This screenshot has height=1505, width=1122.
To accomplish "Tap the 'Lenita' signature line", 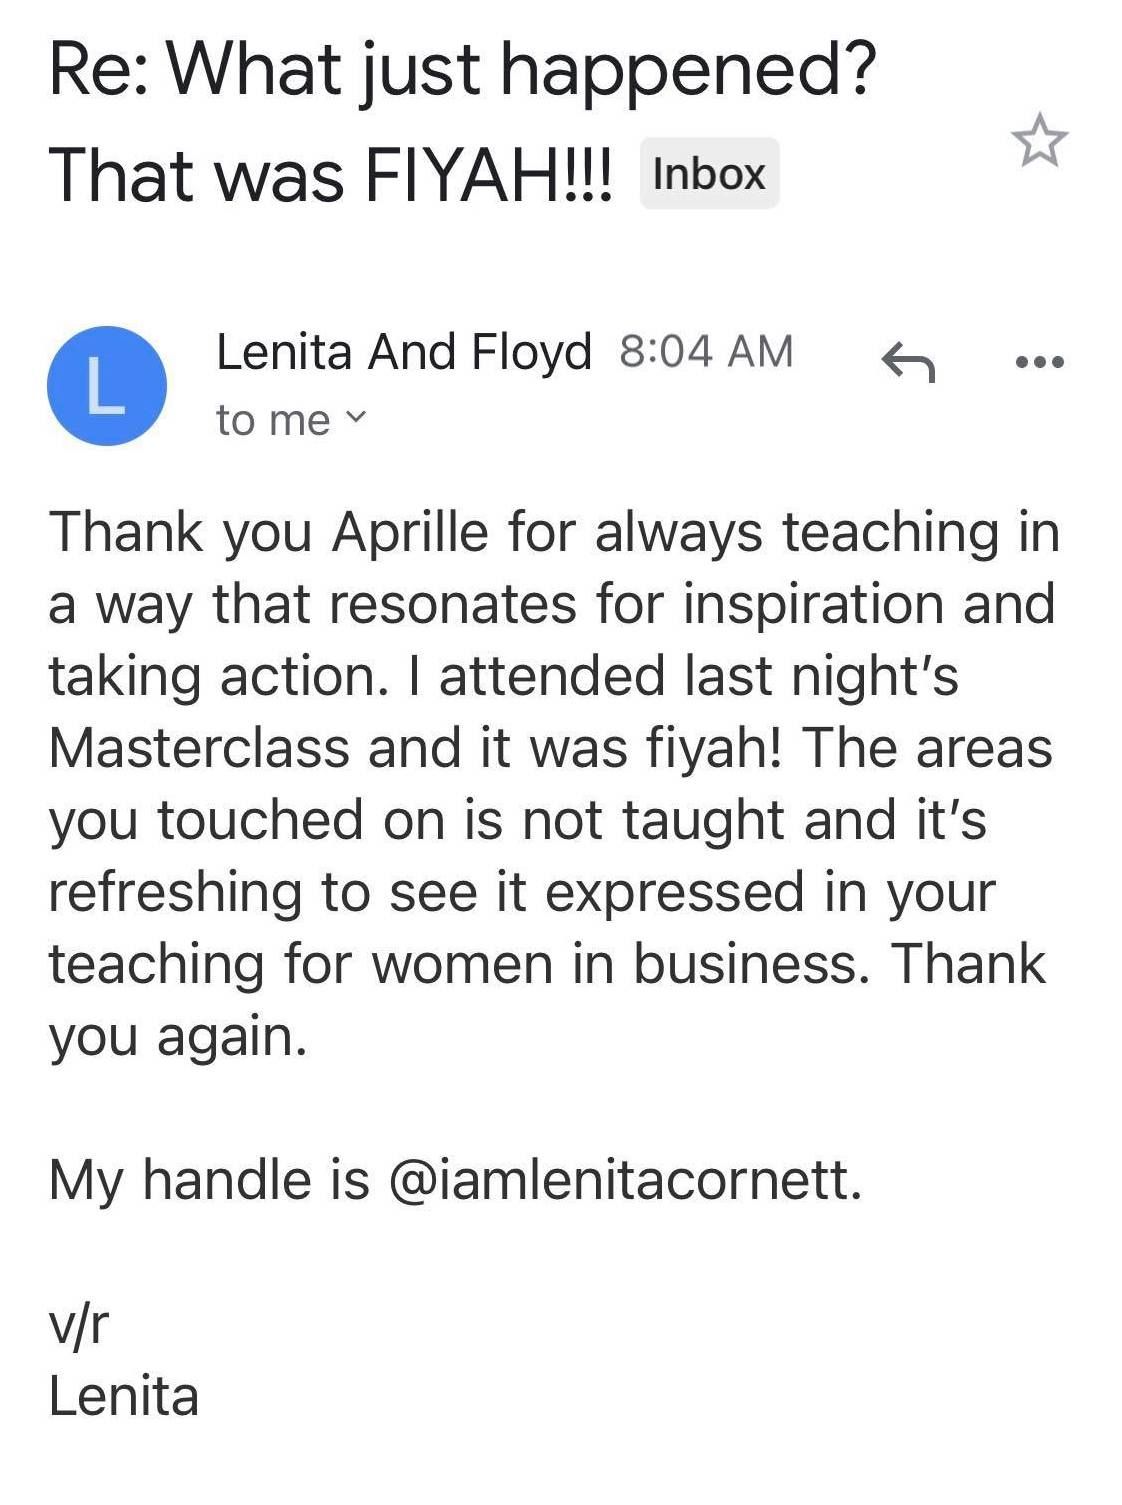I will [124, 1396].
